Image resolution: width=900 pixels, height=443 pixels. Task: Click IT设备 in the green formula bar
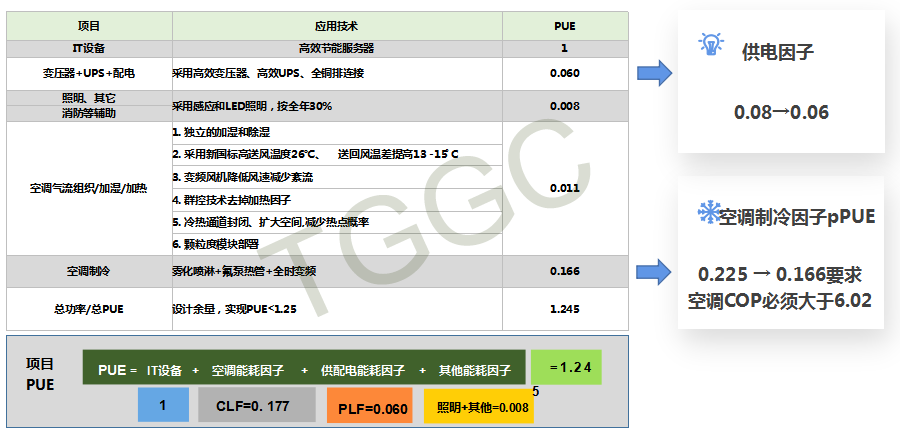click(x=164, y=370)
